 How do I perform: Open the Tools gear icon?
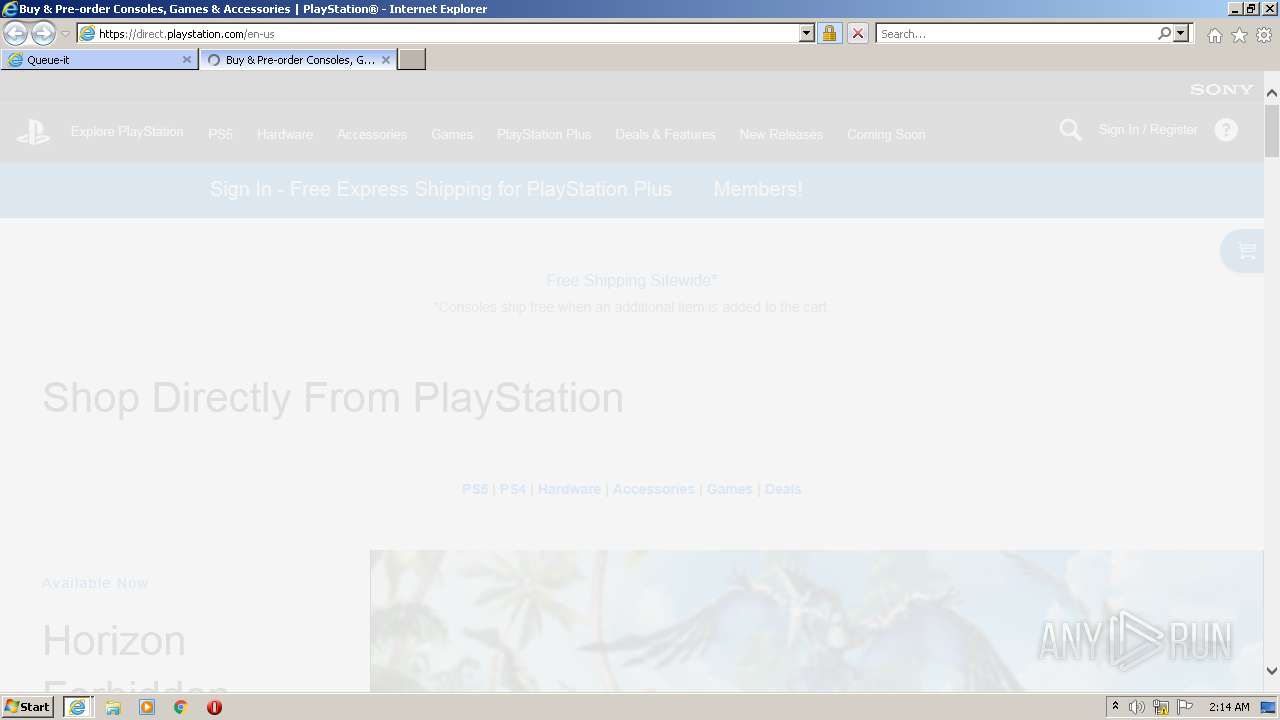pos(1264,35)
